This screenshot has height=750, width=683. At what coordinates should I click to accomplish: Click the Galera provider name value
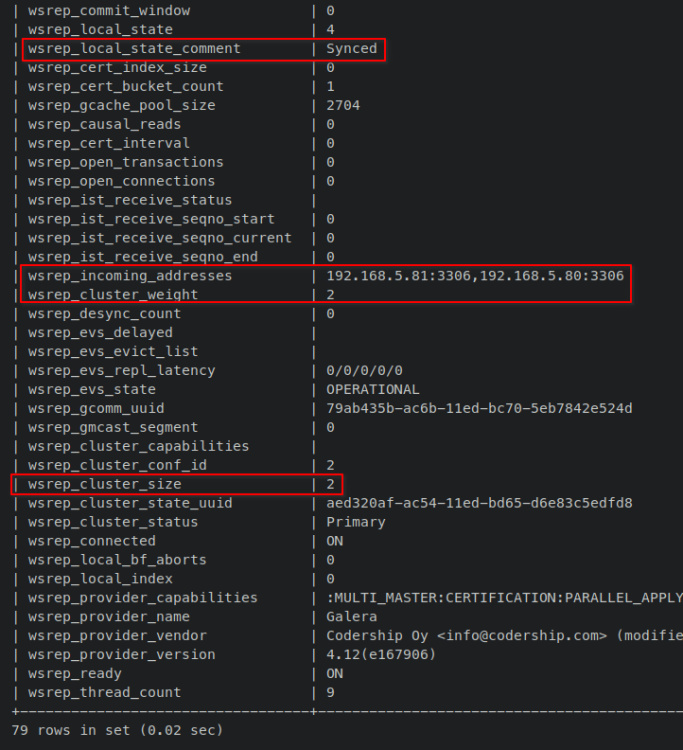click(x=351, y=617)
